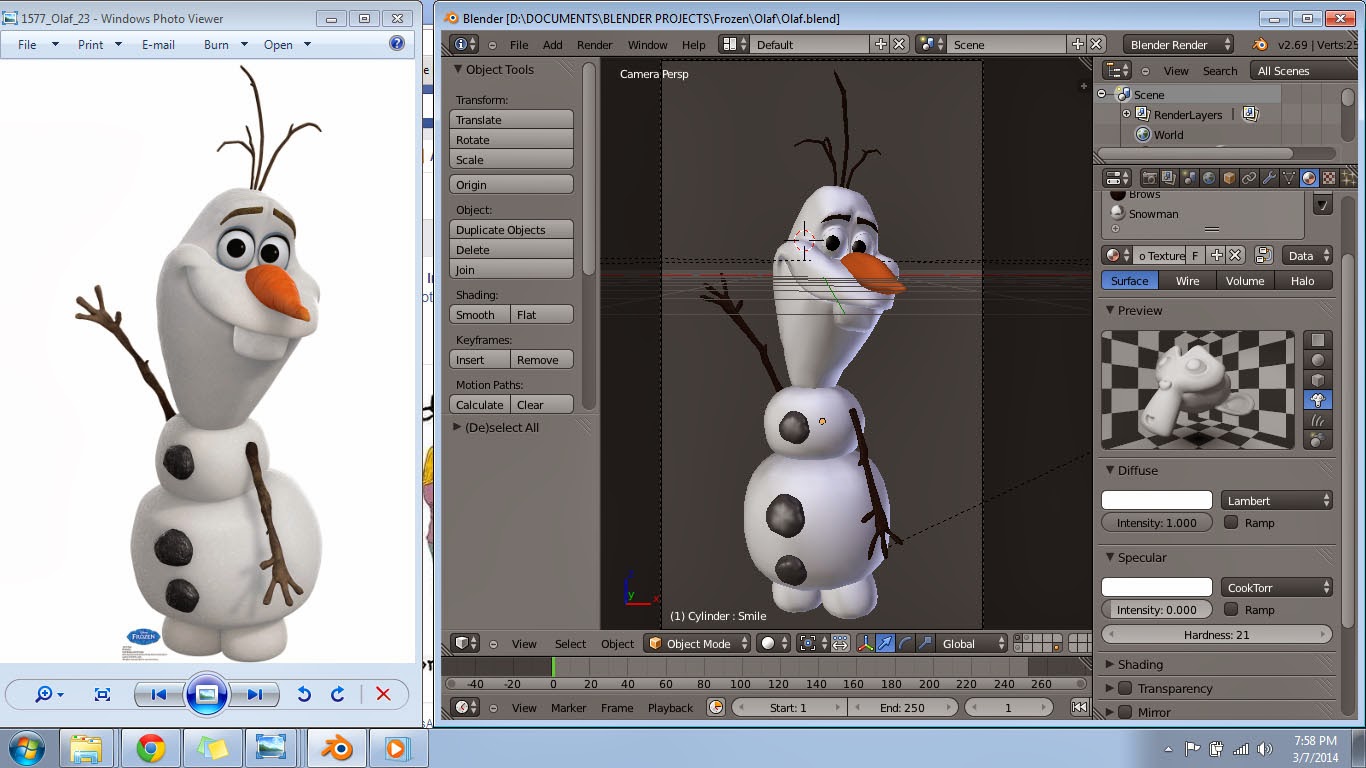1366x768 pixels.
Task: Select the Surface material type
Action: tap(1130, 281)
